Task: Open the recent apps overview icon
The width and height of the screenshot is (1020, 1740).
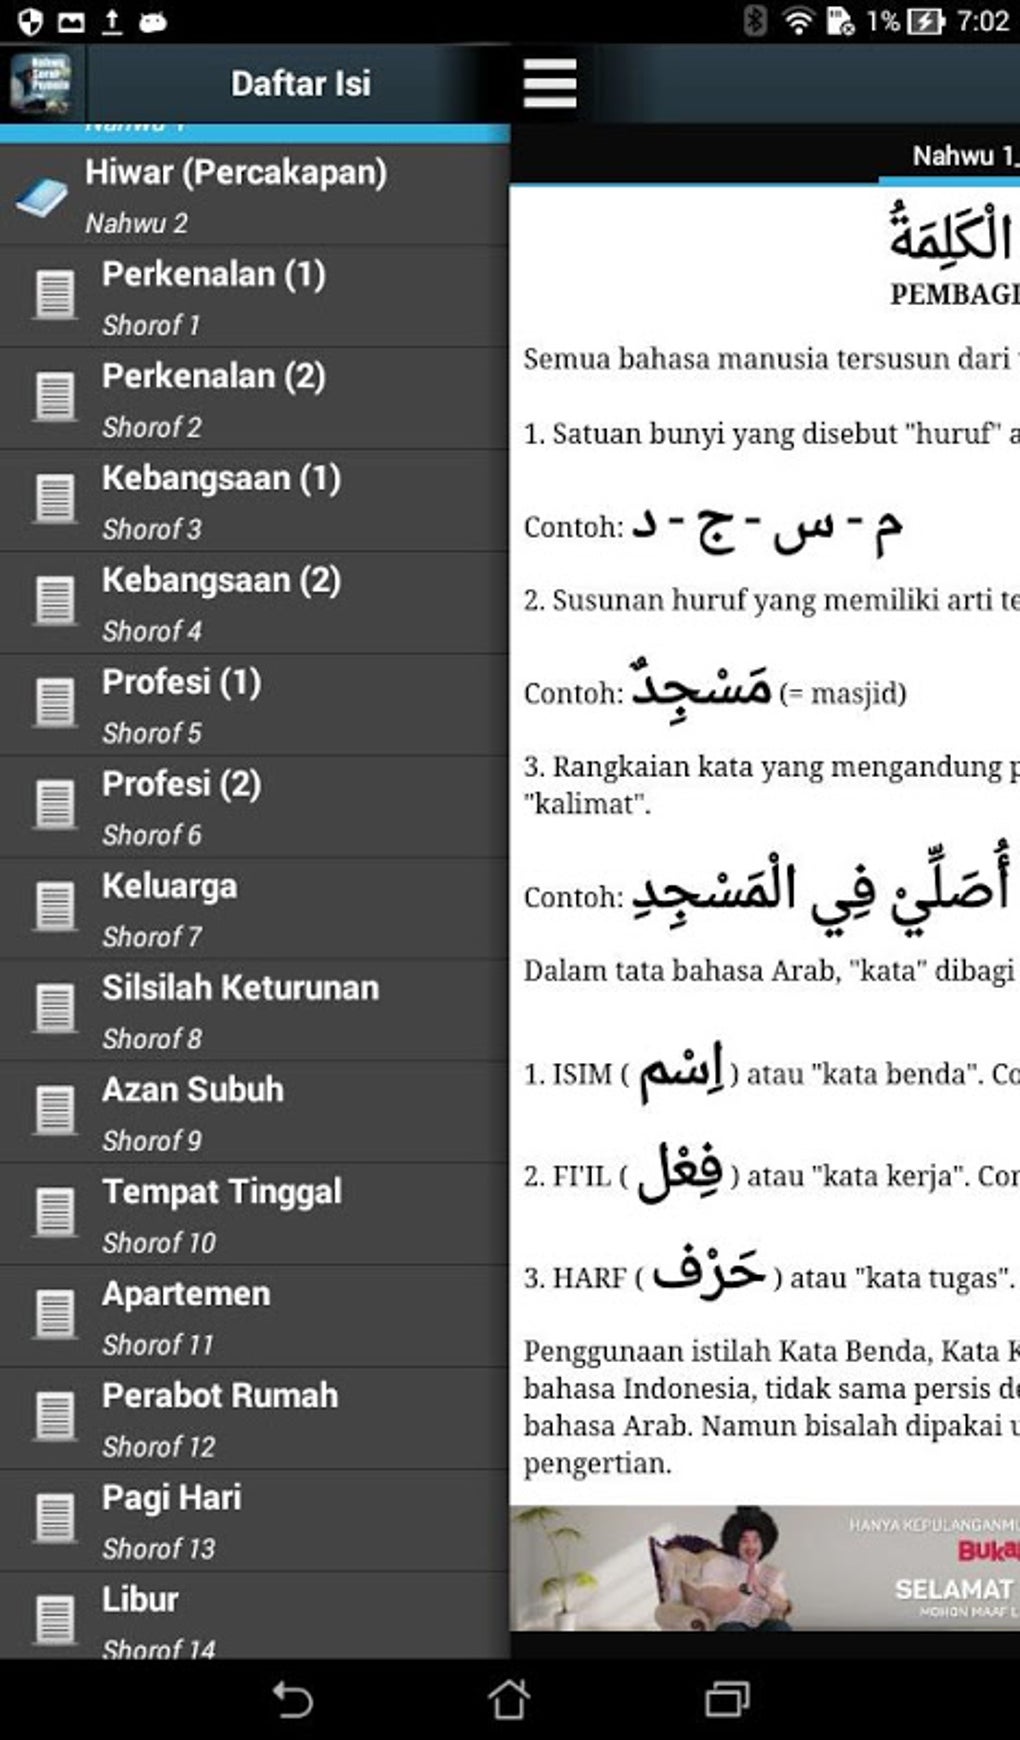Action: 727,1699
